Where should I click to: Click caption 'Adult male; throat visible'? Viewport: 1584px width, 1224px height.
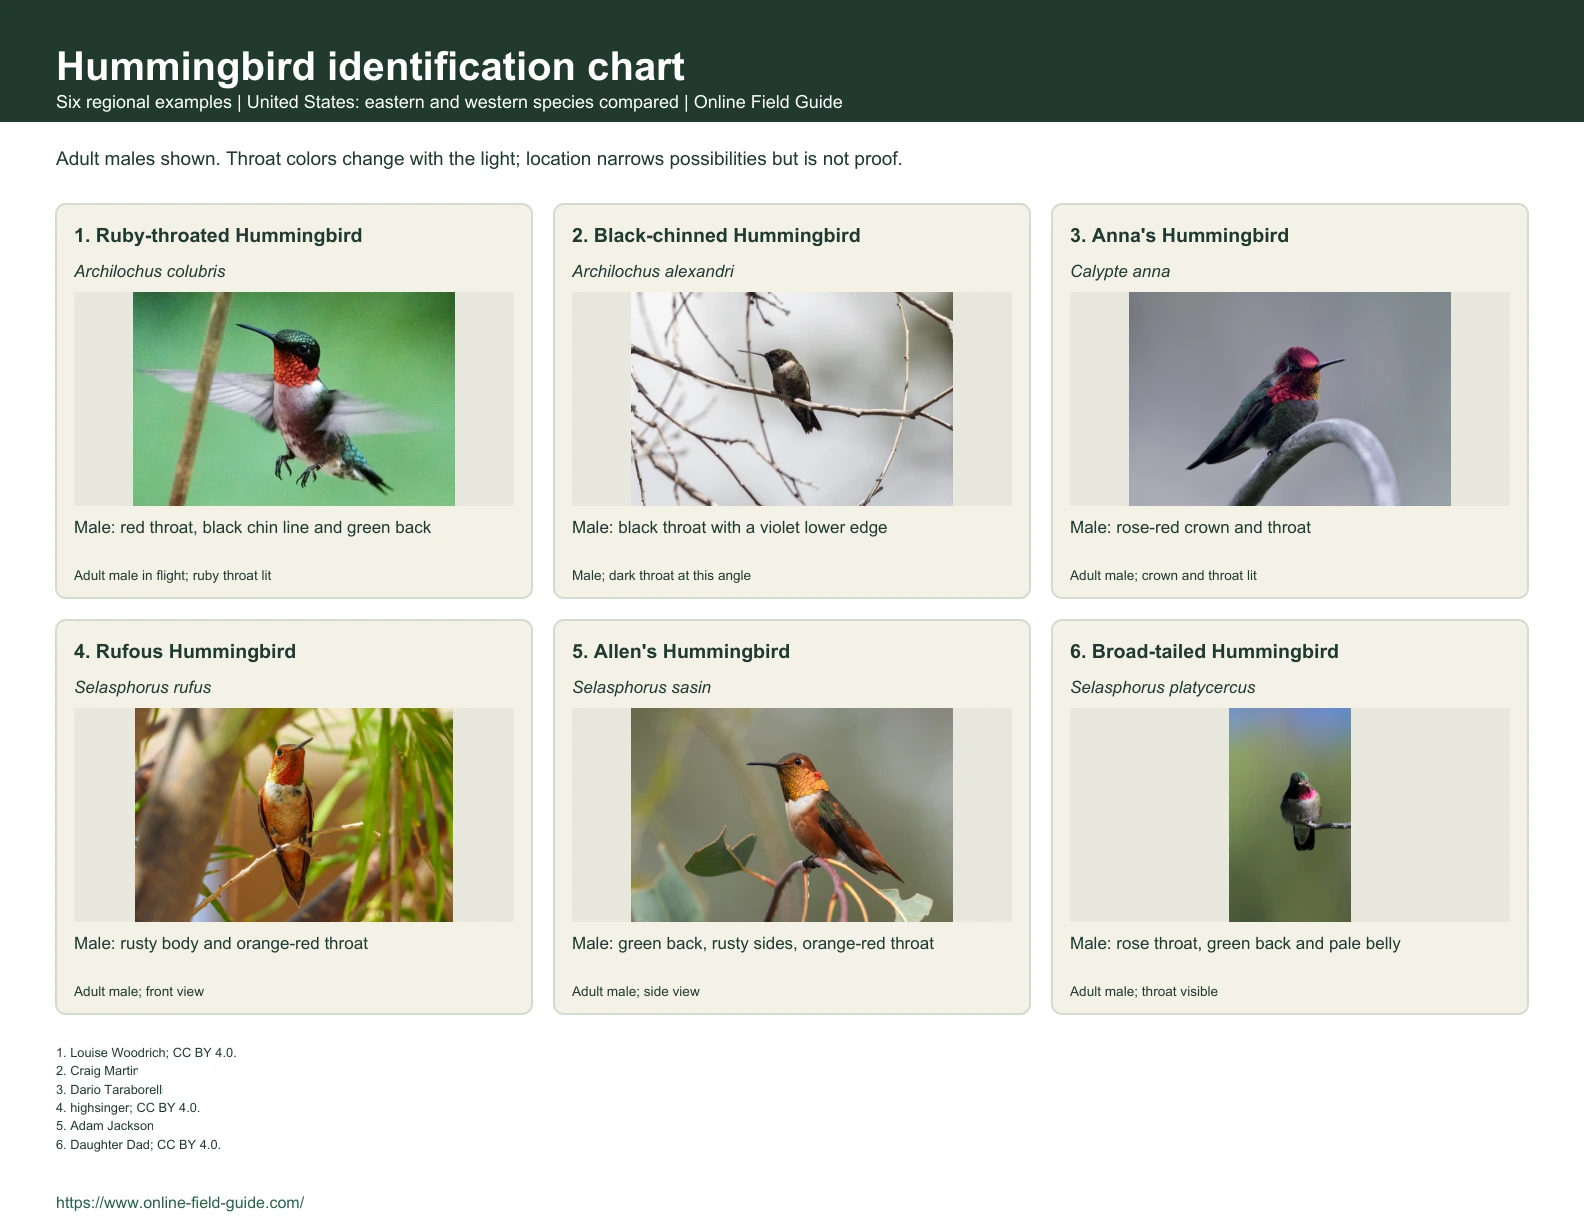coord(1144,991)
